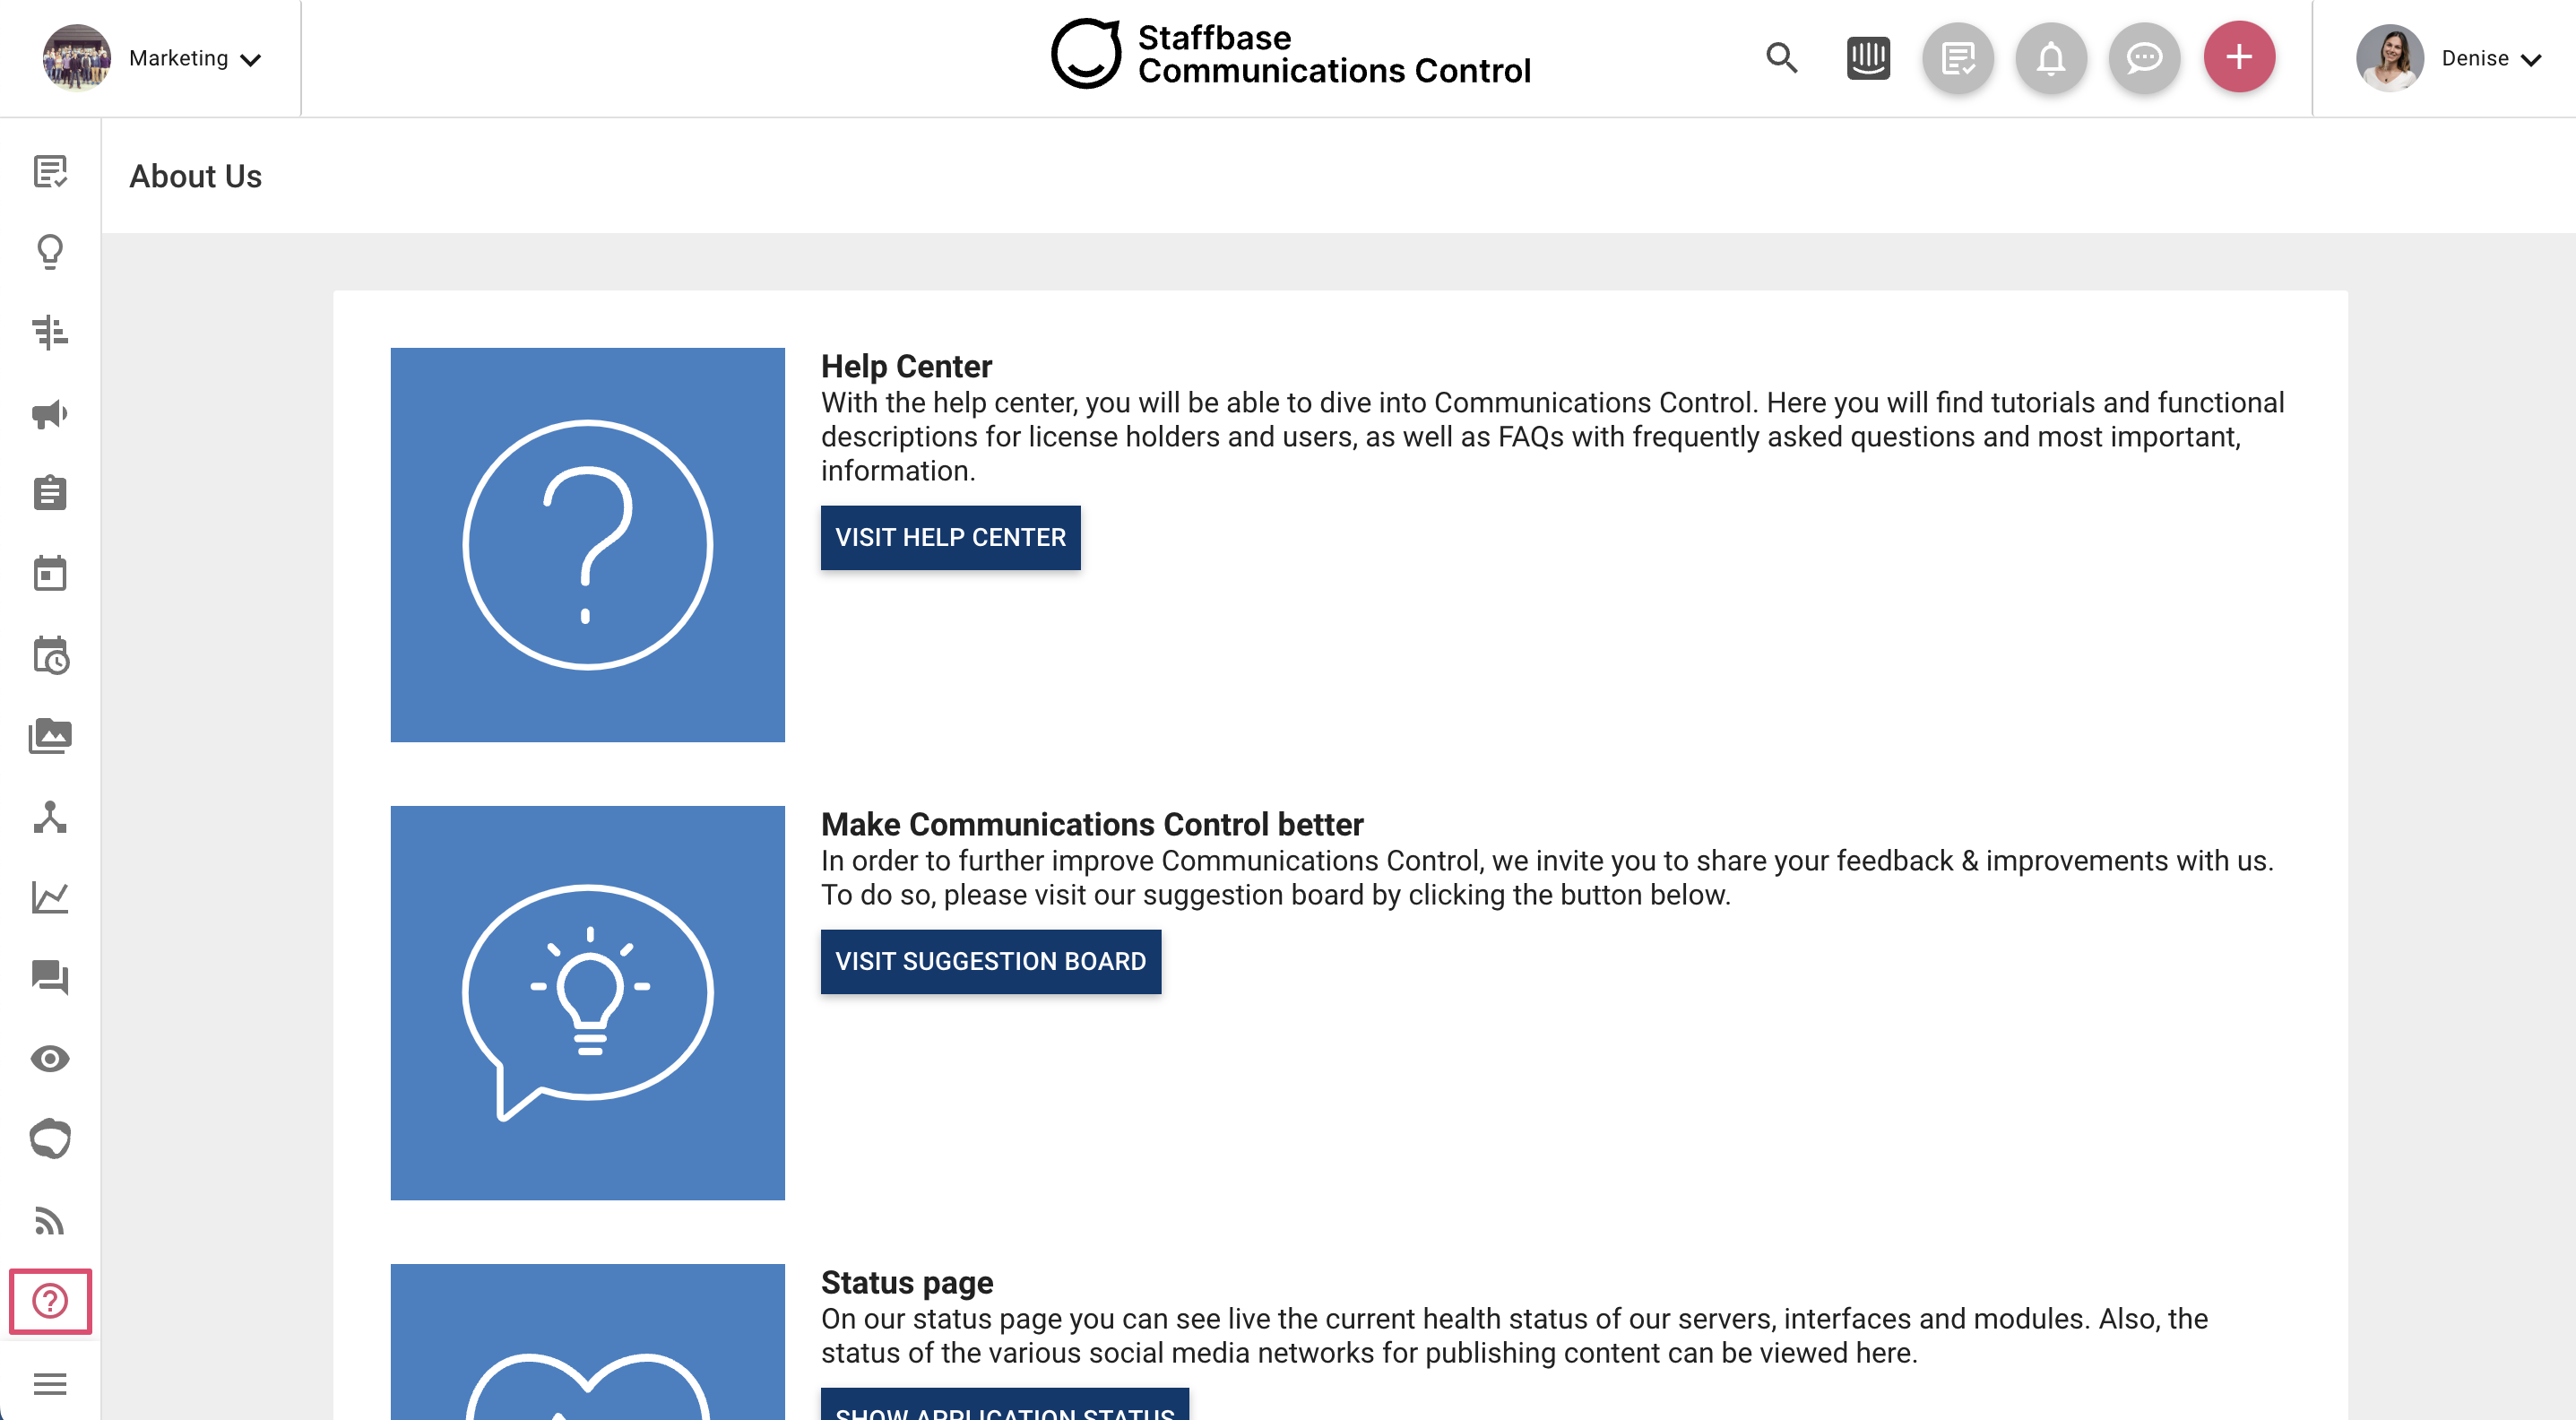Click the red plus create button
Screen dimensions: 2576x1420
point(2239,57)
